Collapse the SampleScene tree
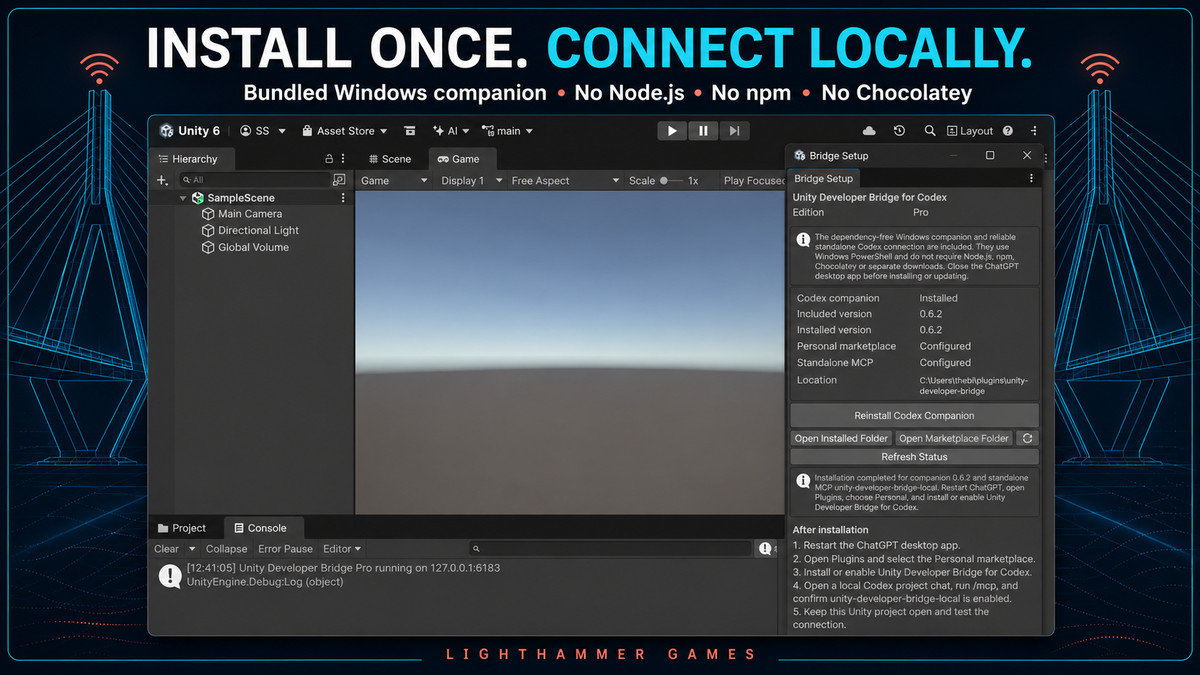 pos(183,198)
